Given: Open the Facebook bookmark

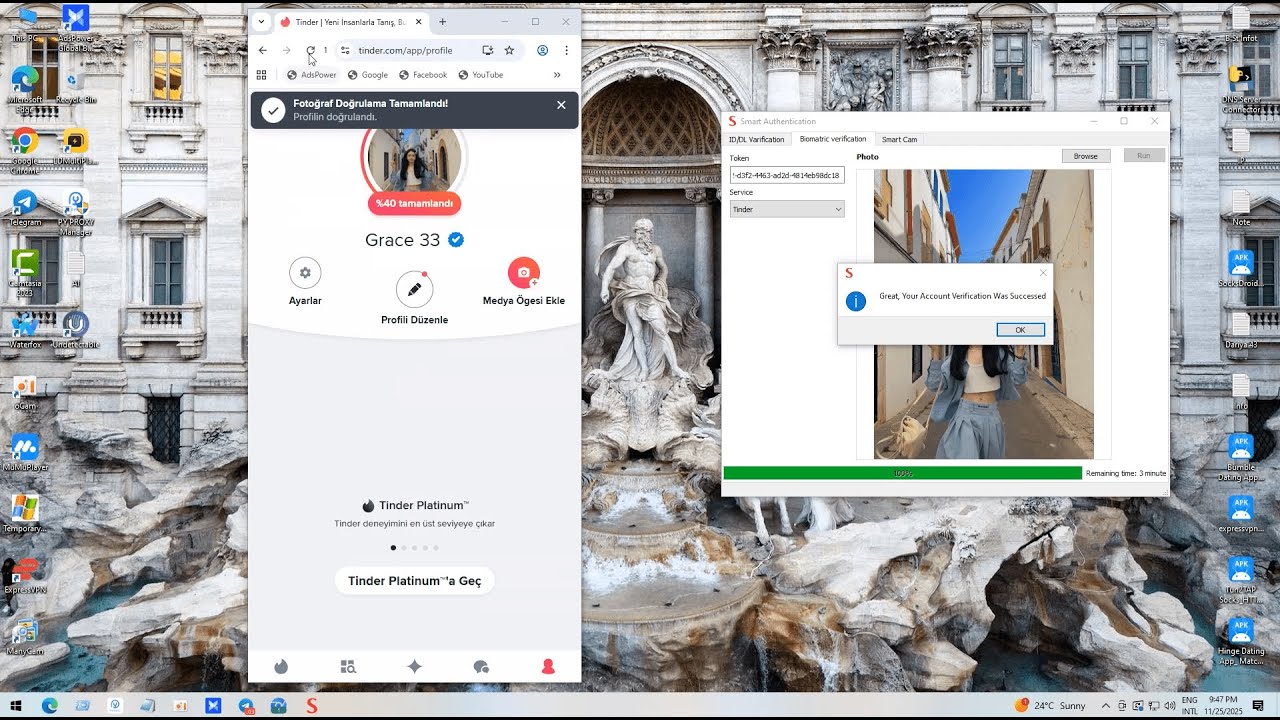Looking at the screenshot, I should [423, 75].
